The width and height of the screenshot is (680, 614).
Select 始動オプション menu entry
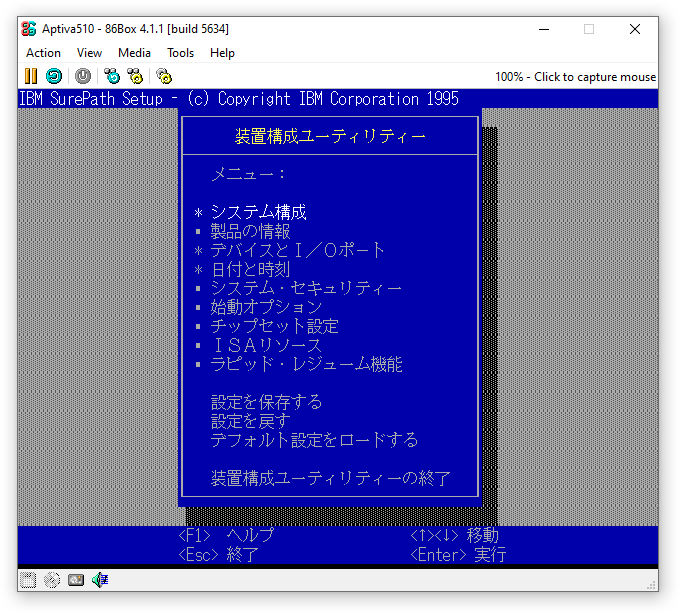tap(266, 307)
